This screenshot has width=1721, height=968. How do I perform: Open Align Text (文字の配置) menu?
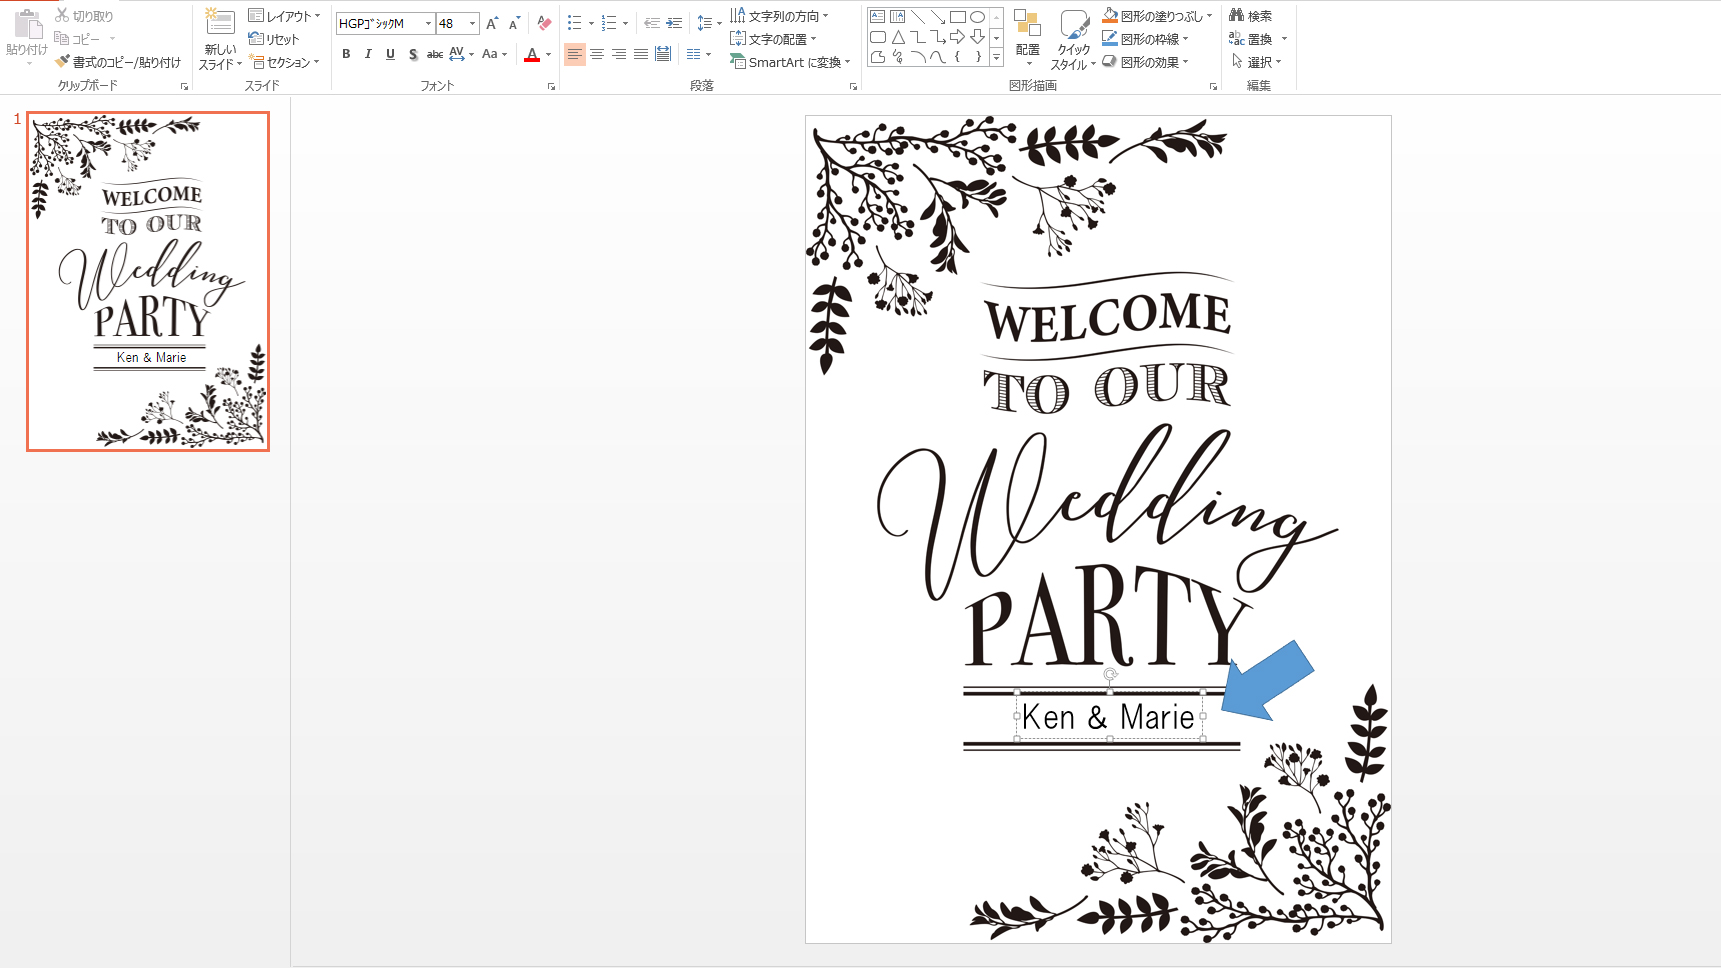coord(773,39)
